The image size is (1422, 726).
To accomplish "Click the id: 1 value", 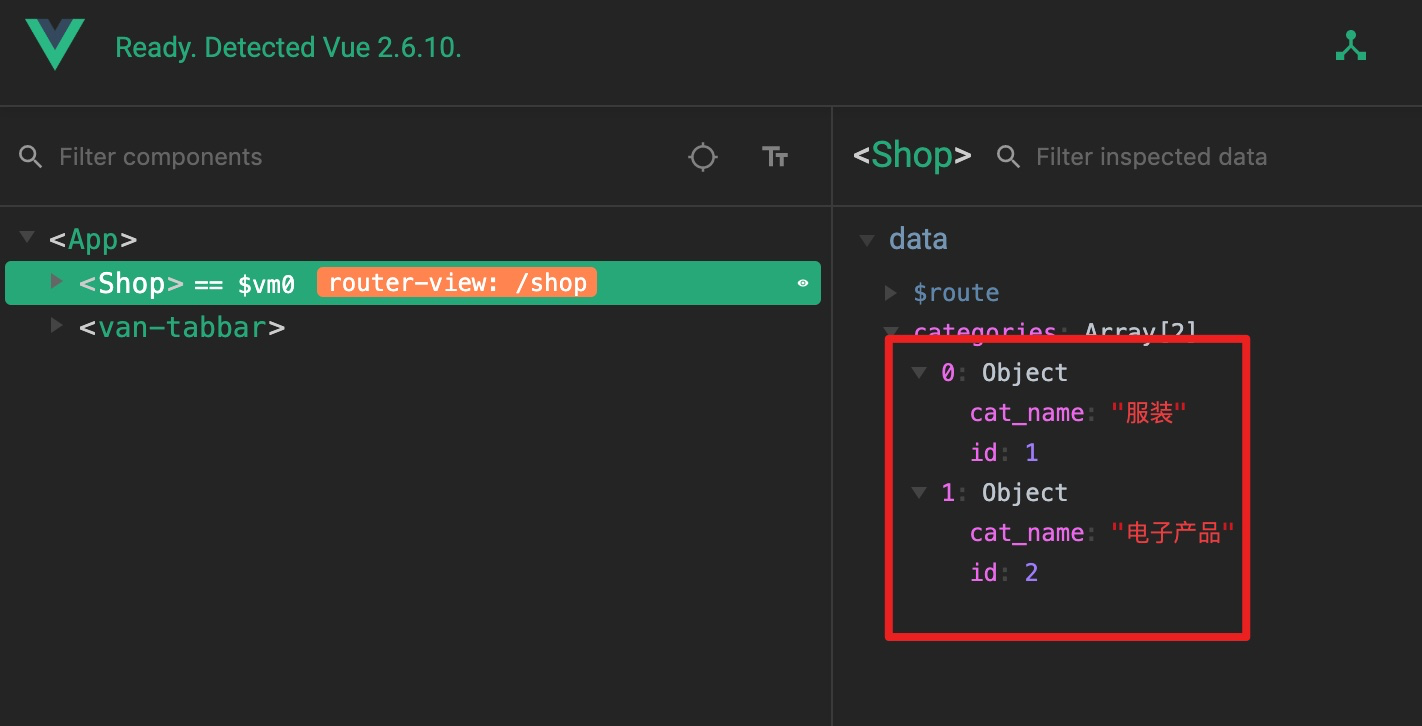I will coord(1032,453).
